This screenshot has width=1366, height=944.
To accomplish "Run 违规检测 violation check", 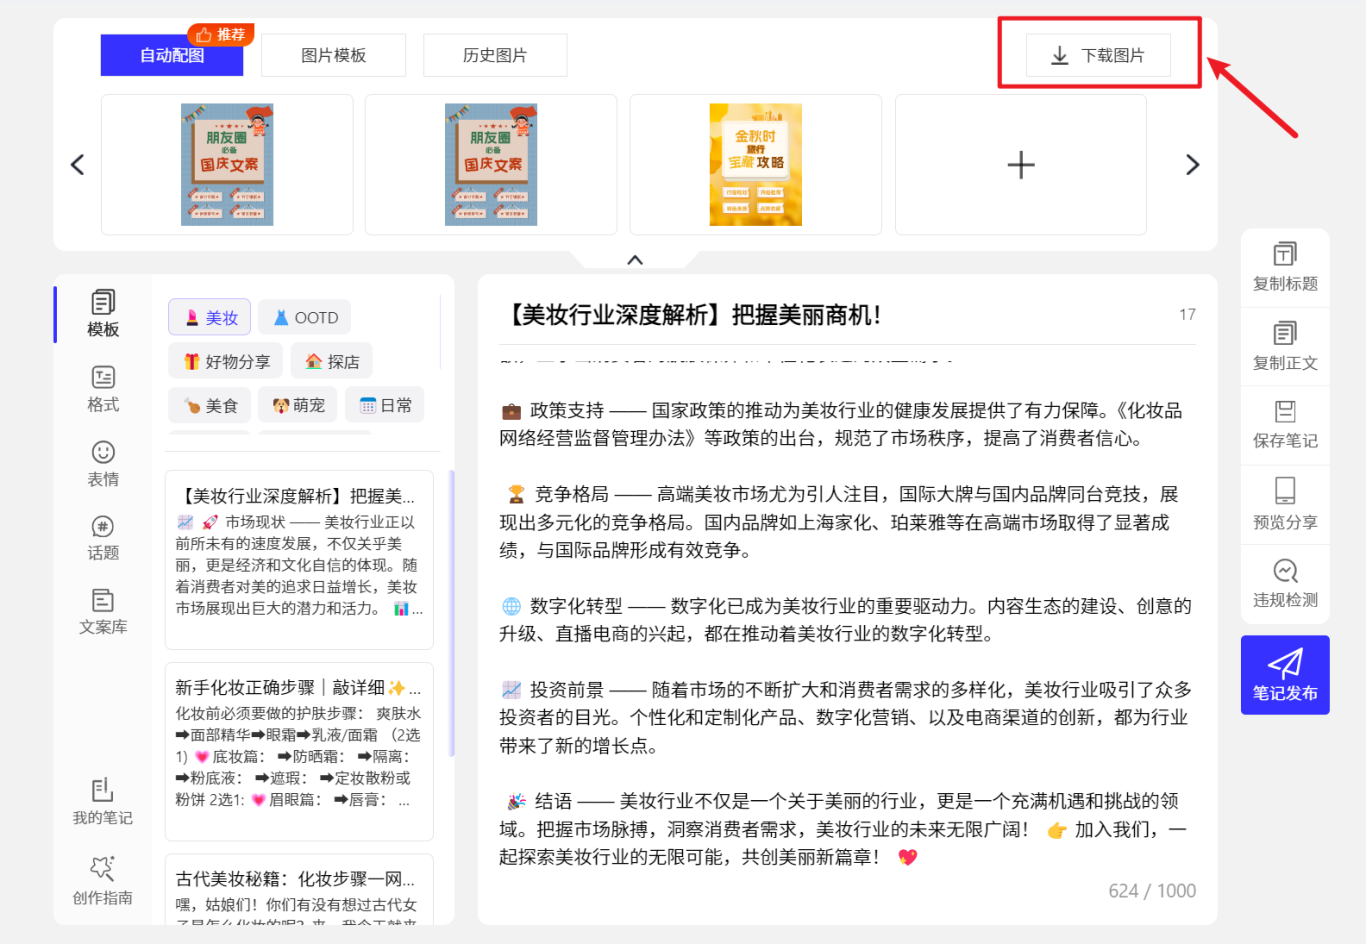I will click(x=1285, y=584).
